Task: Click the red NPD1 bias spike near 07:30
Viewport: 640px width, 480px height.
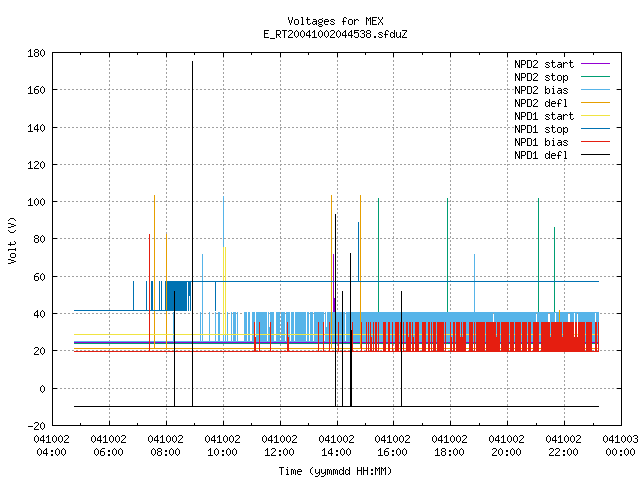Action: 149,292
